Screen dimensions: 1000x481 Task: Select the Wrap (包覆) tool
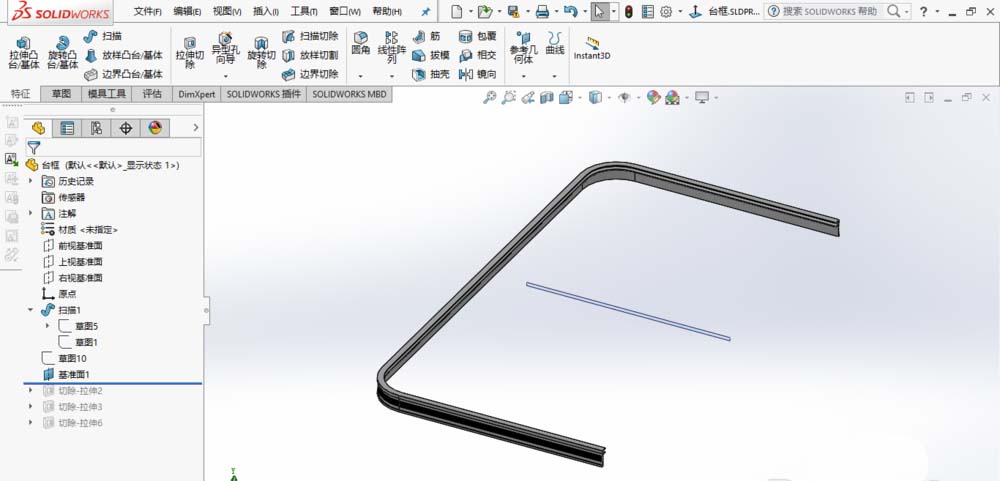coord(478,36)
